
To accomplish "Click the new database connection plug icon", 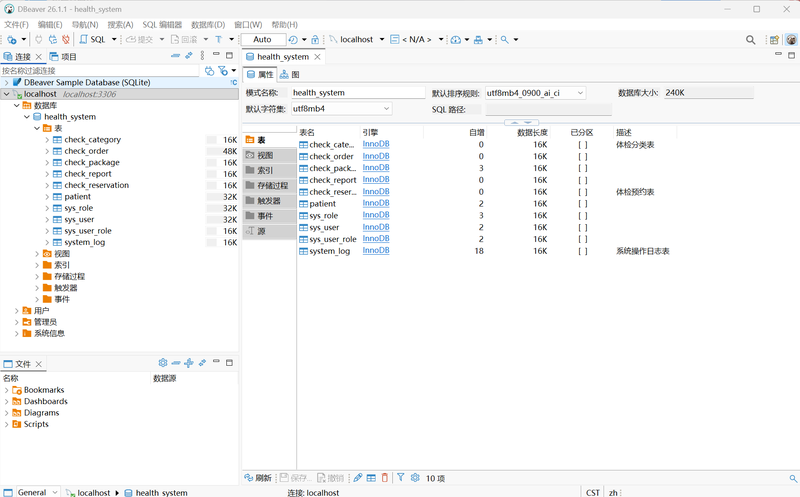I will (x=12, y=39).
